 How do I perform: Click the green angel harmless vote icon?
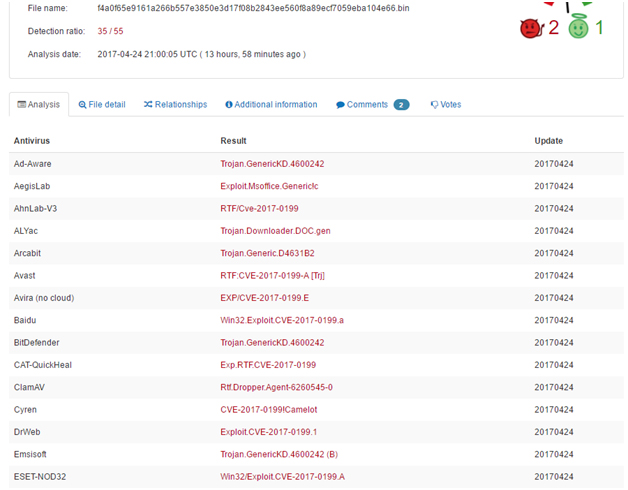[578, 27]
